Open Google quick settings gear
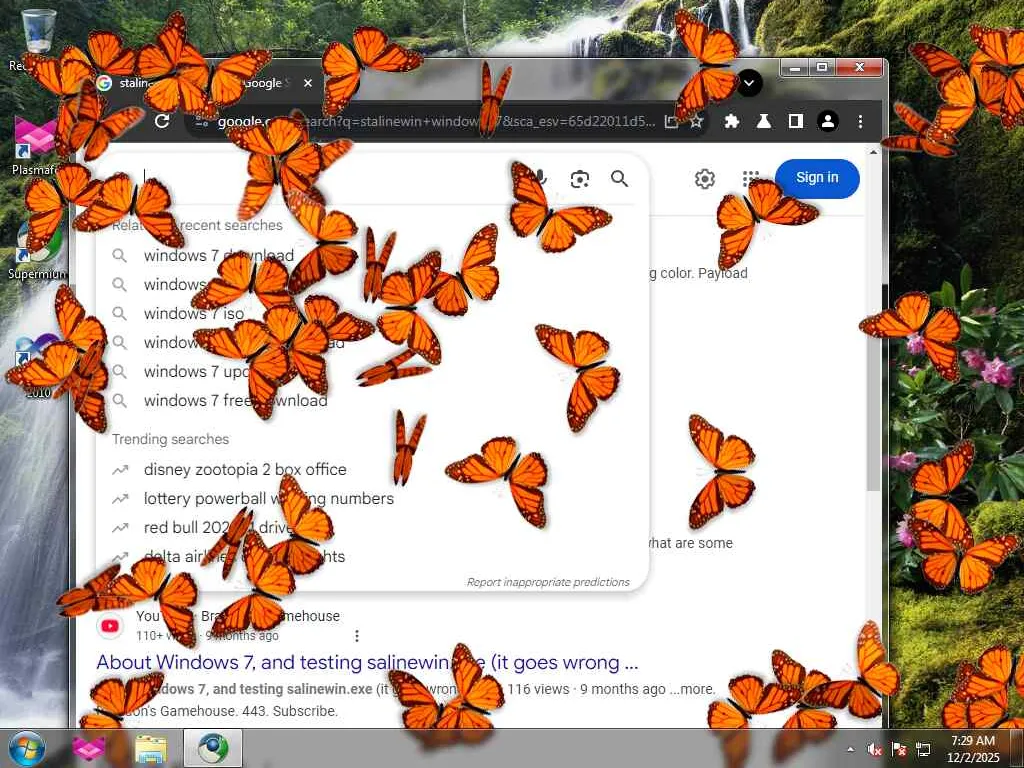This screenshot has height=768, width=1024. pos(704,178)
